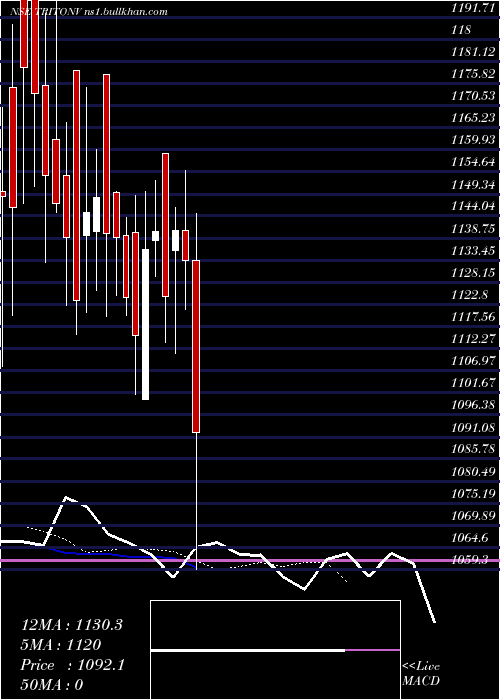Select the 1149.34 axis value
This screenshot has height=700, width=500.
pos(473,184)
